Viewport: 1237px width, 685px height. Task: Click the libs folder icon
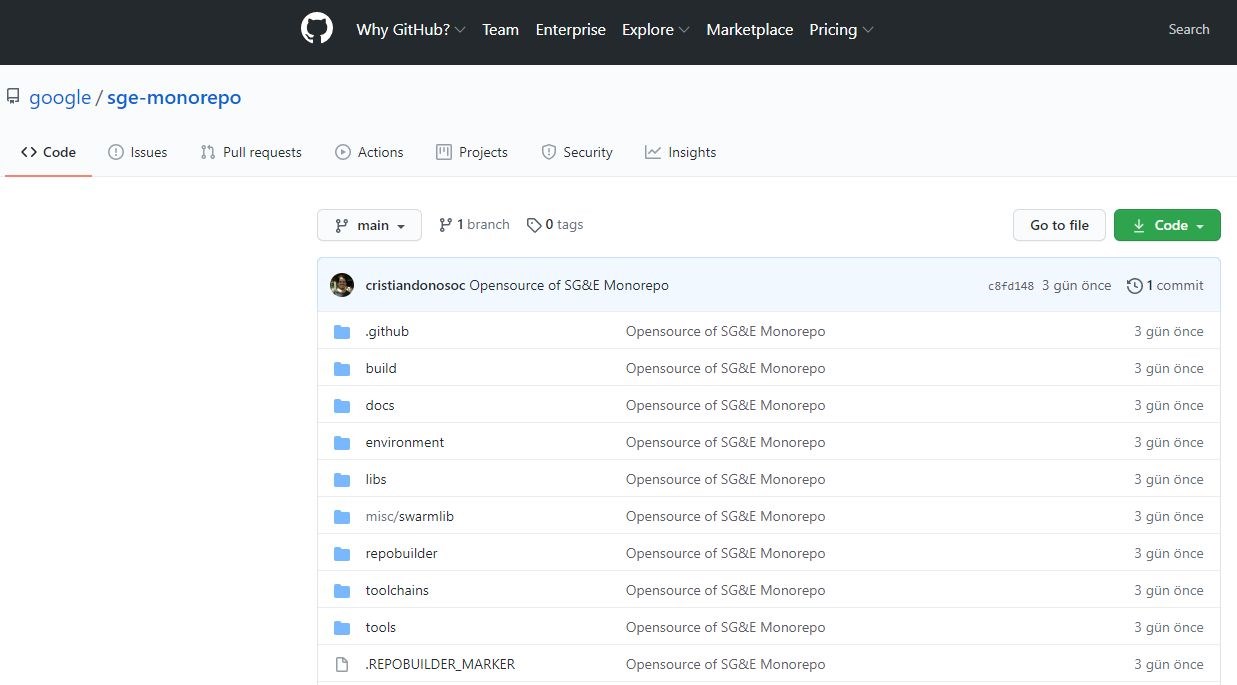point(342,479)
